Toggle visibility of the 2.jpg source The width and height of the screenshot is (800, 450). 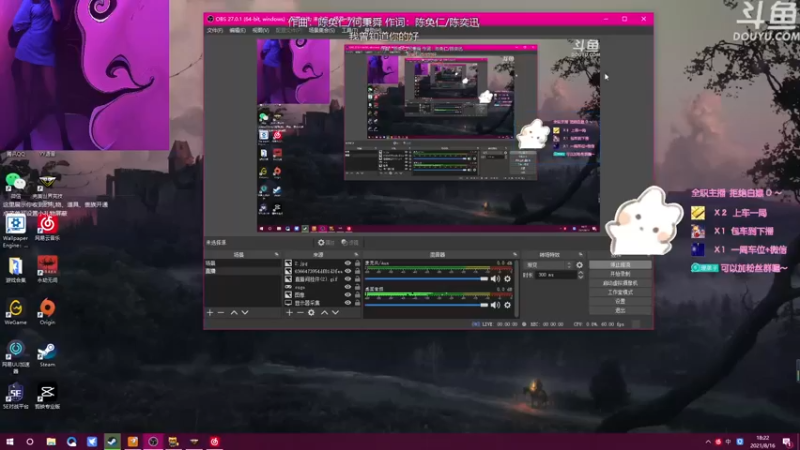[348, 263]
